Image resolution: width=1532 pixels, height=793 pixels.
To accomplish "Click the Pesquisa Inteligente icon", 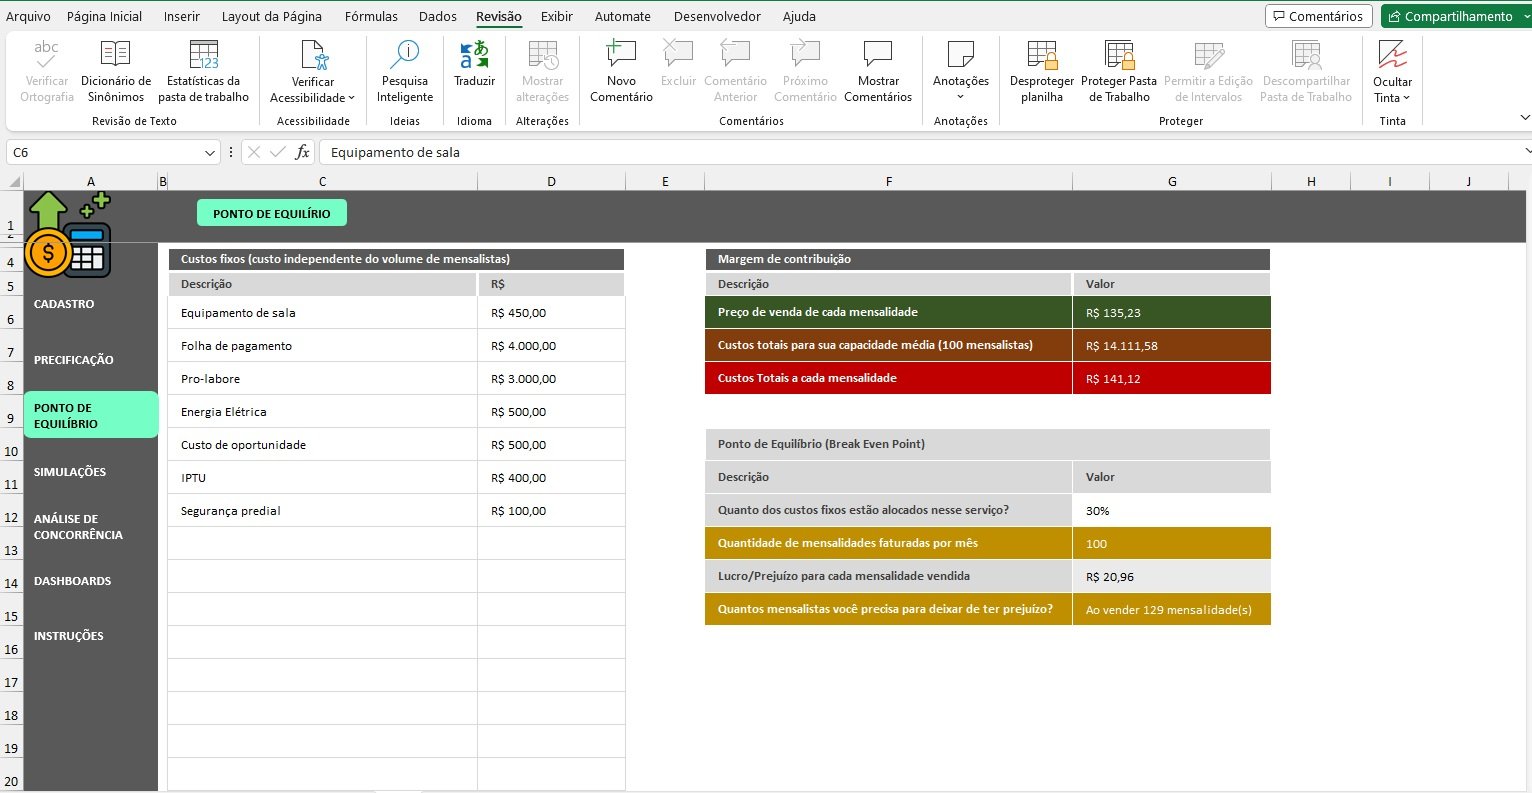I will click(x=405, y=55).
